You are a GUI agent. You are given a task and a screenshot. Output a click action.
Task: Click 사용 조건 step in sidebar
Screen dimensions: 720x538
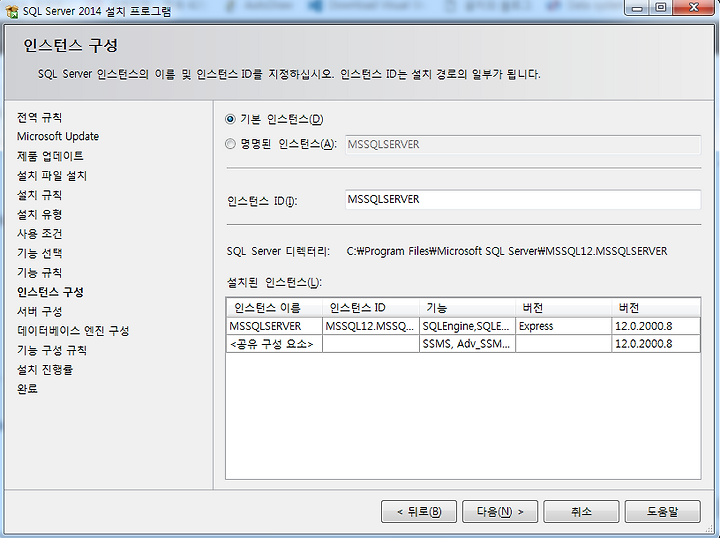click(x=39, y=234)
